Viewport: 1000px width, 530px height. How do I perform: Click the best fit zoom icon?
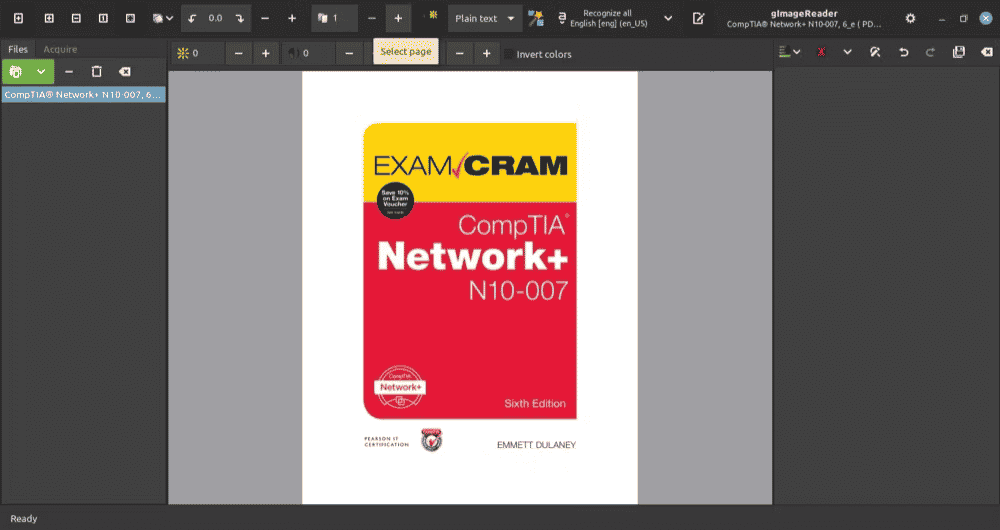130,18
